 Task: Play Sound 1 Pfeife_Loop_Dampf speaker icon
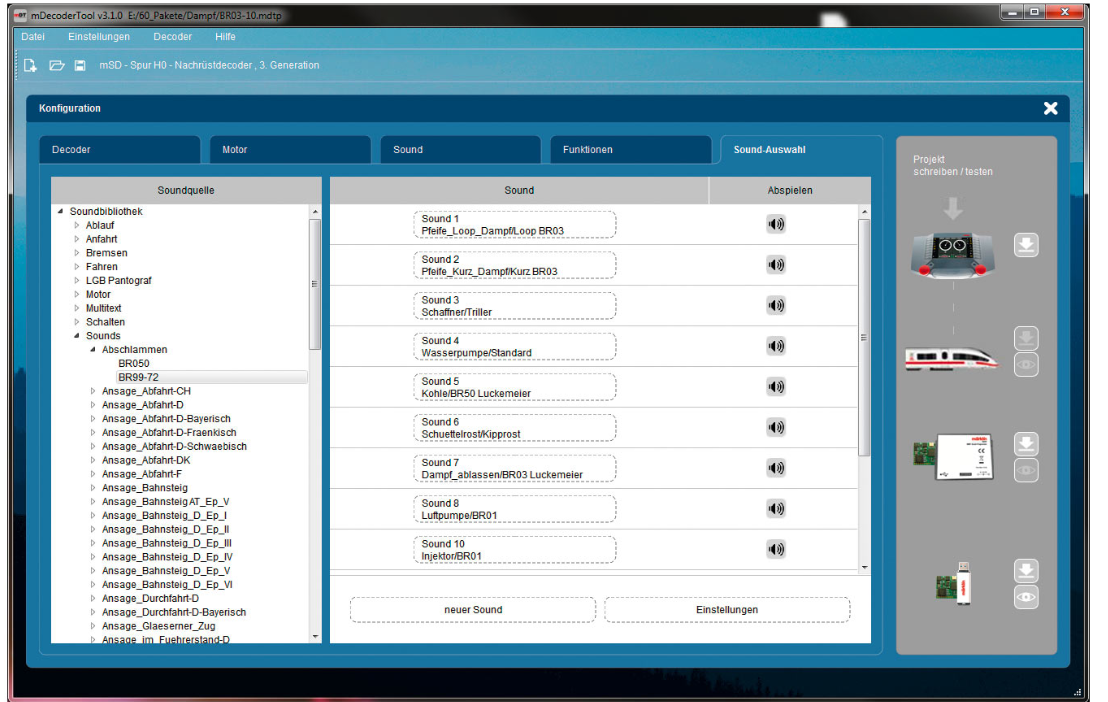click(776, 224)
